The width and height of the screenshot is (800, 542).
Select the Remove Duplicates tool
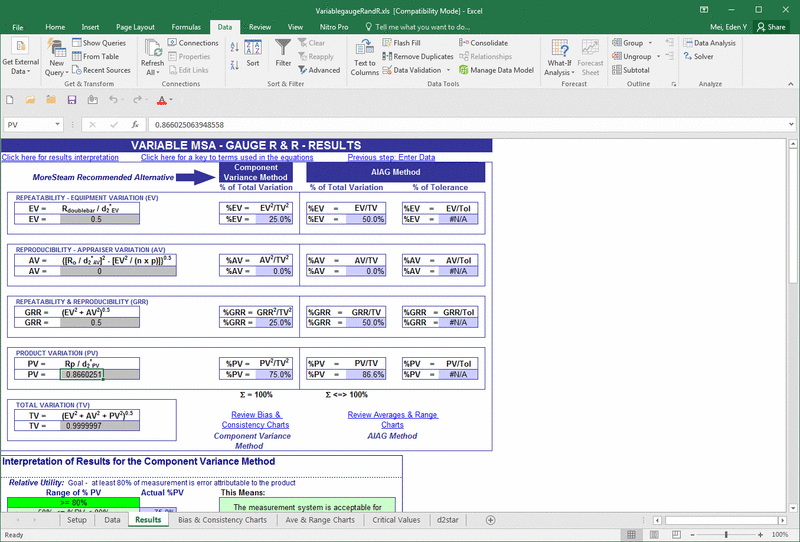(418, 57)
